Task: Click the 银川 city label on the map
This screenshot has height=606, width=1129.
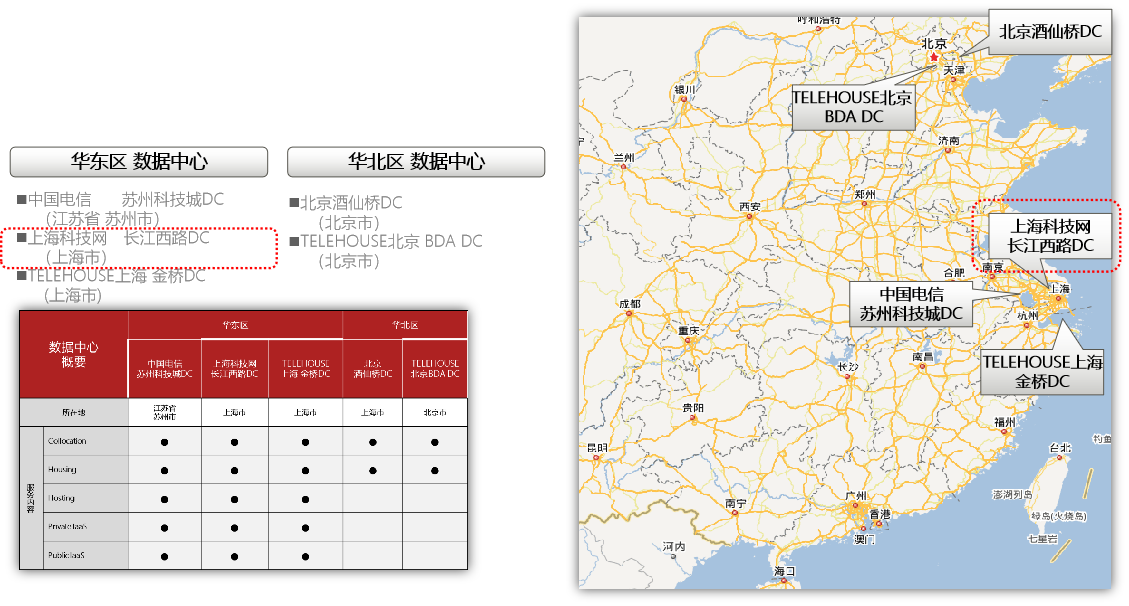Action: tap(685, 90)
